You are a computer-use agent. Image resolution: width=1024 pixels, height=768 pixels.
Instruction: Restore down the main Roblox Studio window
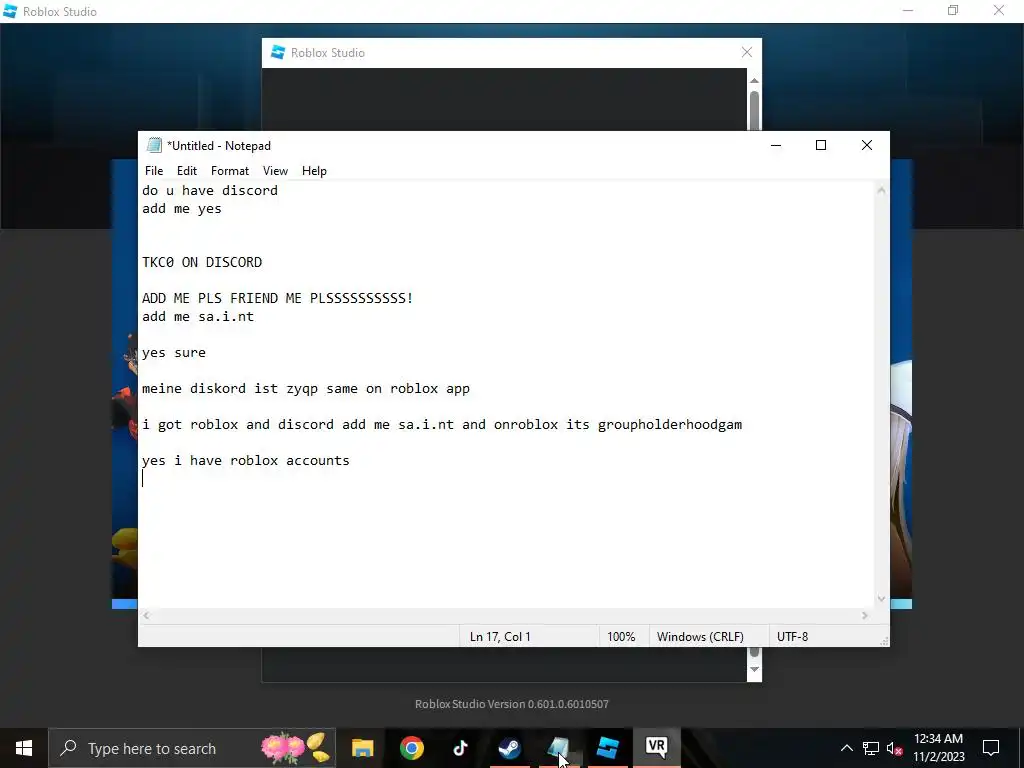[953, 10]
